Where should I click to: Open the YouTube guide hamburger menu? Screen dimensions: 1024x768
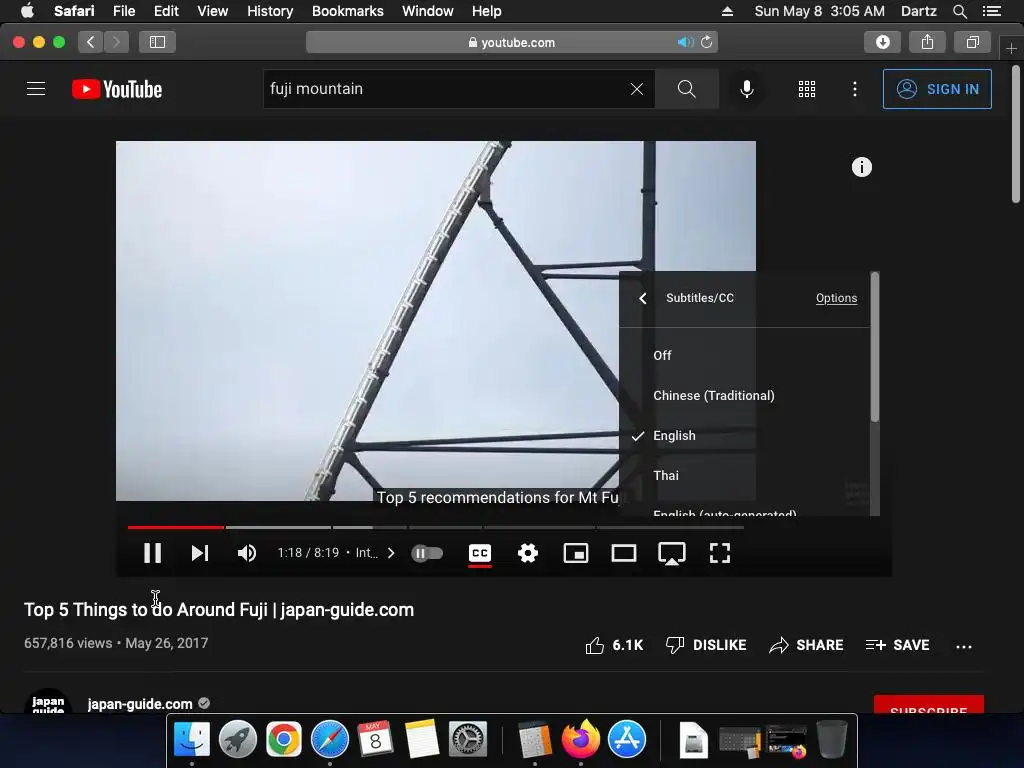[x=36, y=89]
